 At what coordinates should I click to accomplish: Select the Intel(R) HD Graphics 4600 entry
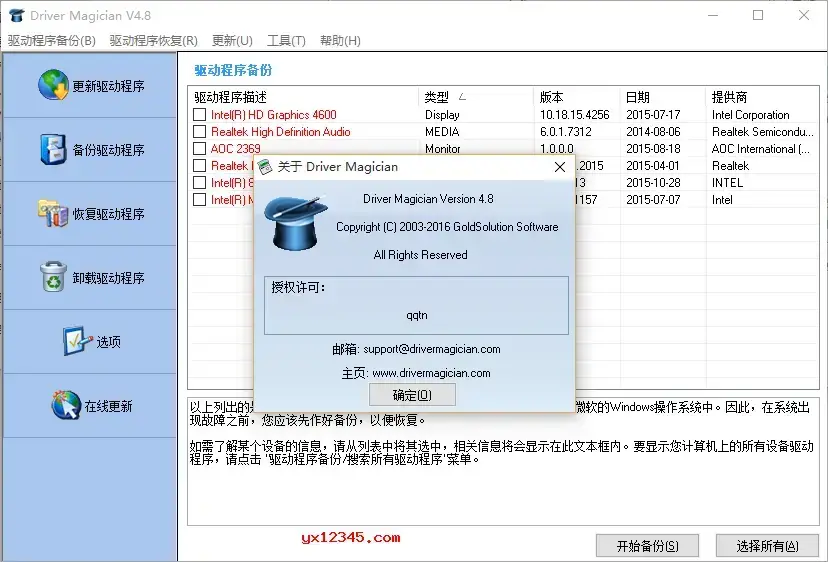point(274,115)
